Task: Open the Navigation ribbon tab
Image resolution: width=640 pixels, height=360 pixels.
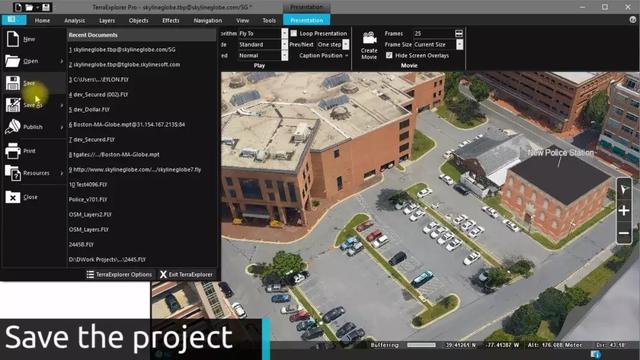Action: tap(208, 20)
